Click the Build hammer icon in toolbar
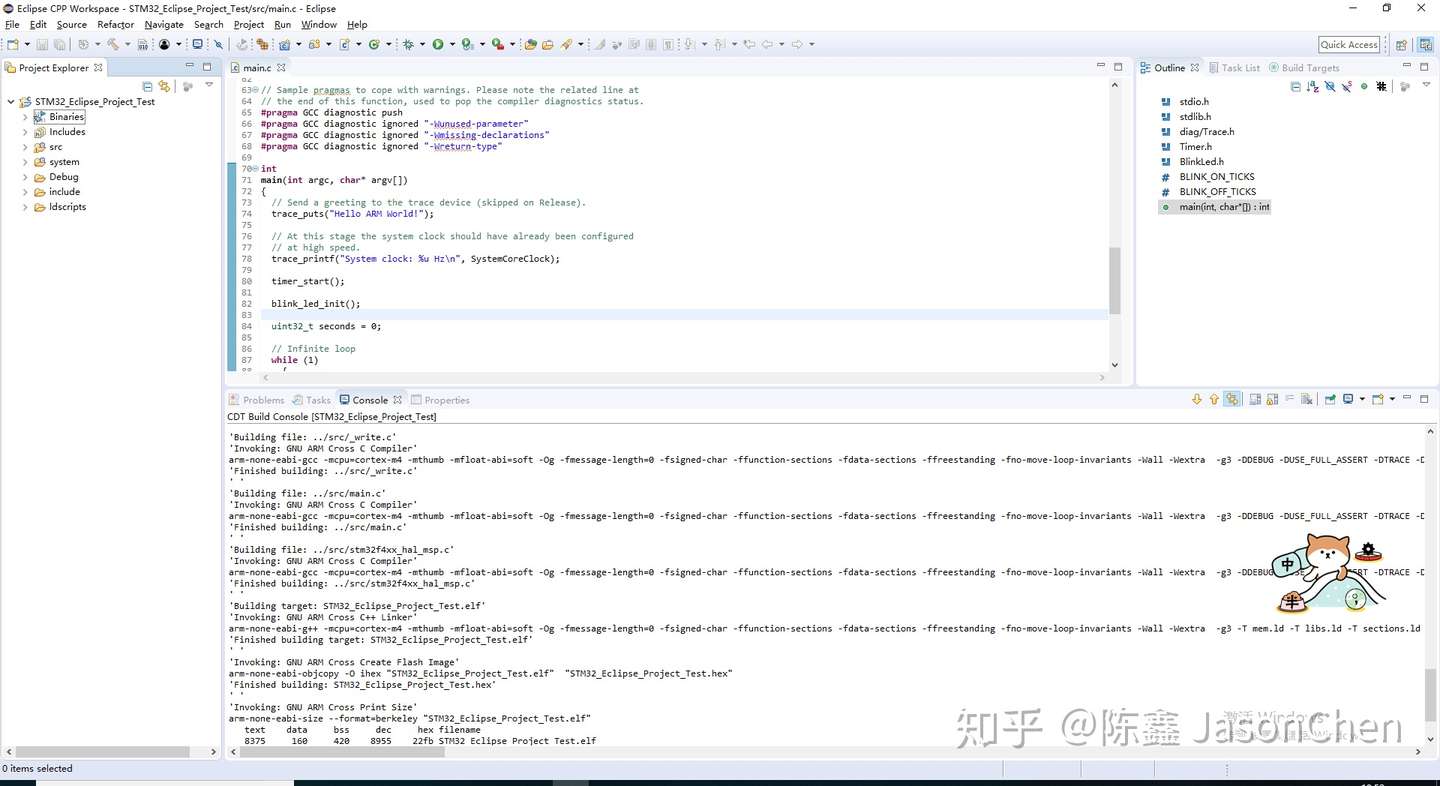The width and height of the screenshot is (1440, 786). 113,44
